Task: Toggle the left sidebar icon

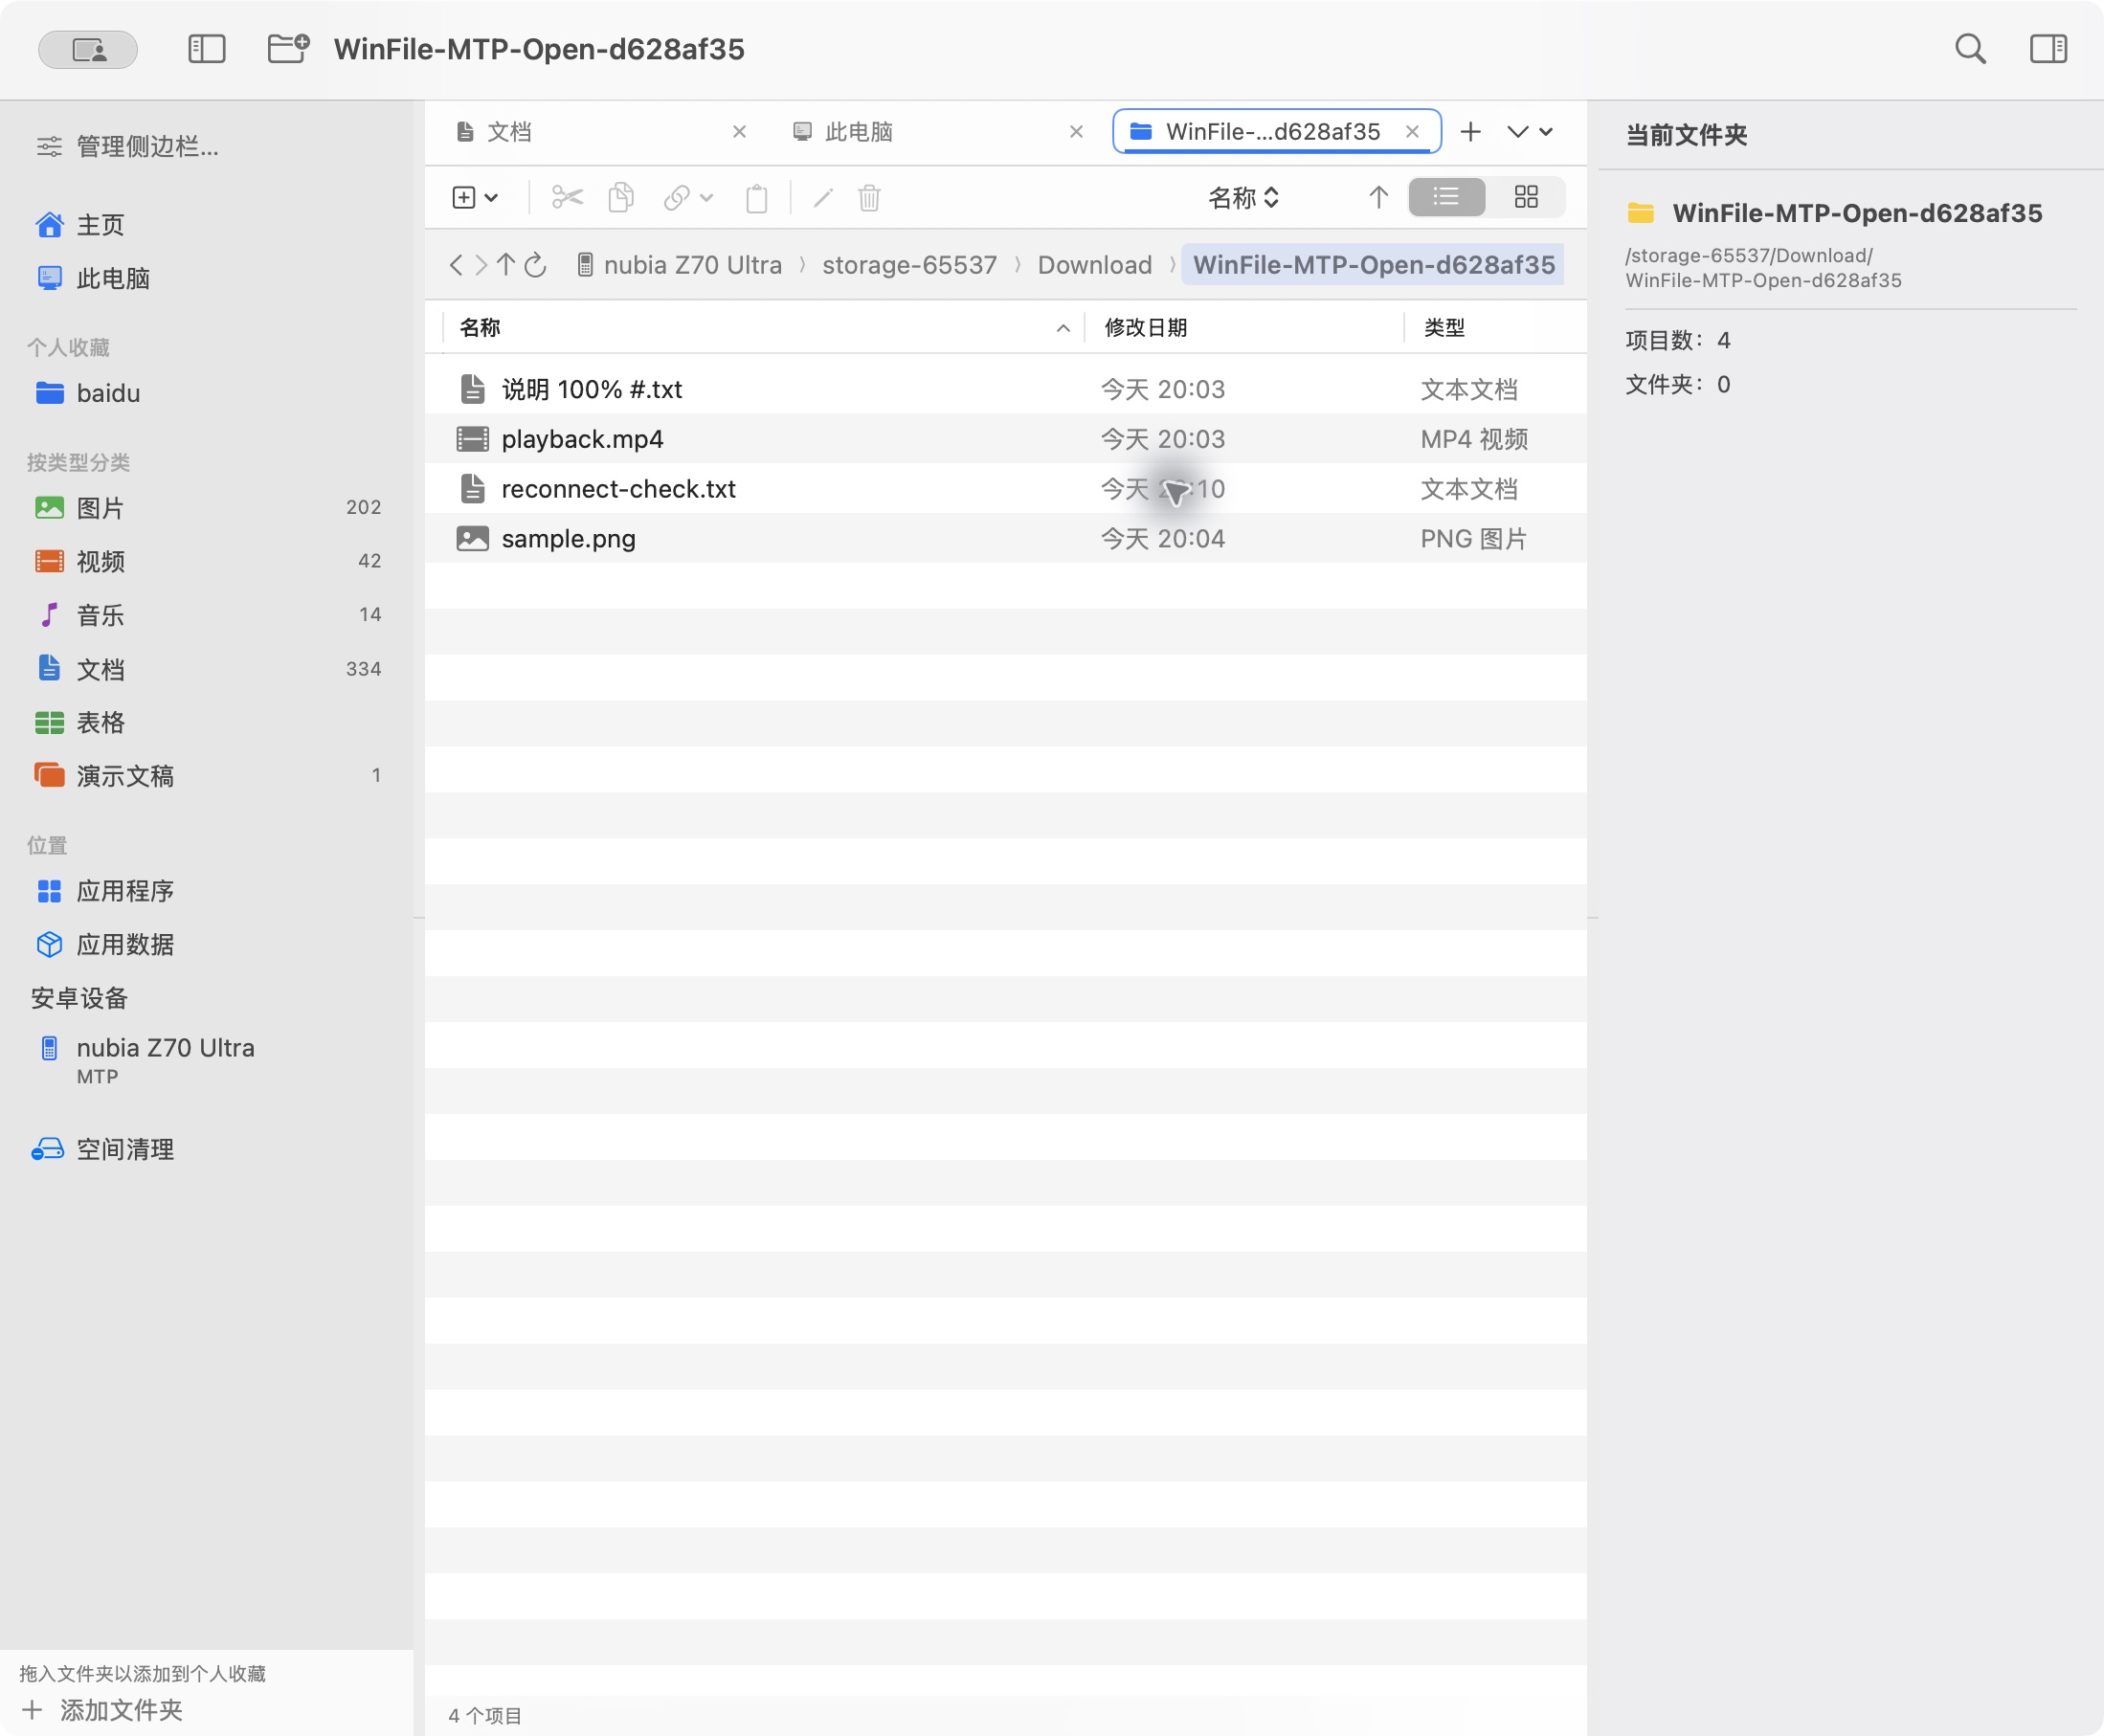Action: point(207,49)
